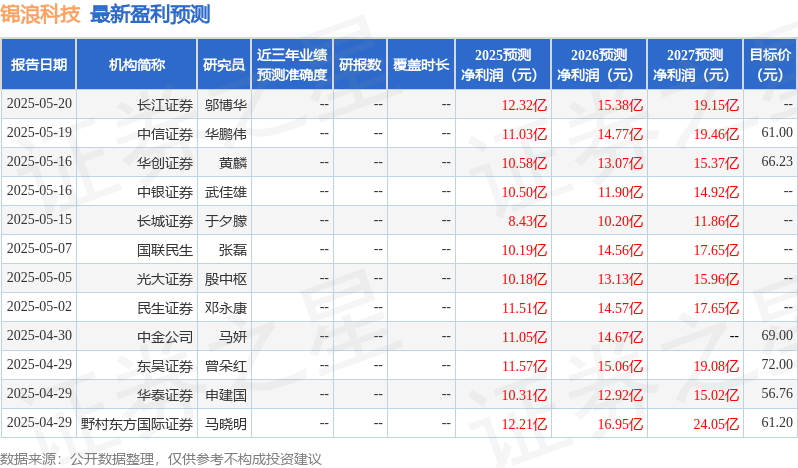Image resolution: width=798 pixels, height=468 pixels.
Task: Click the date 2025-05-02 cell
Action: click(x=39, y=307)
